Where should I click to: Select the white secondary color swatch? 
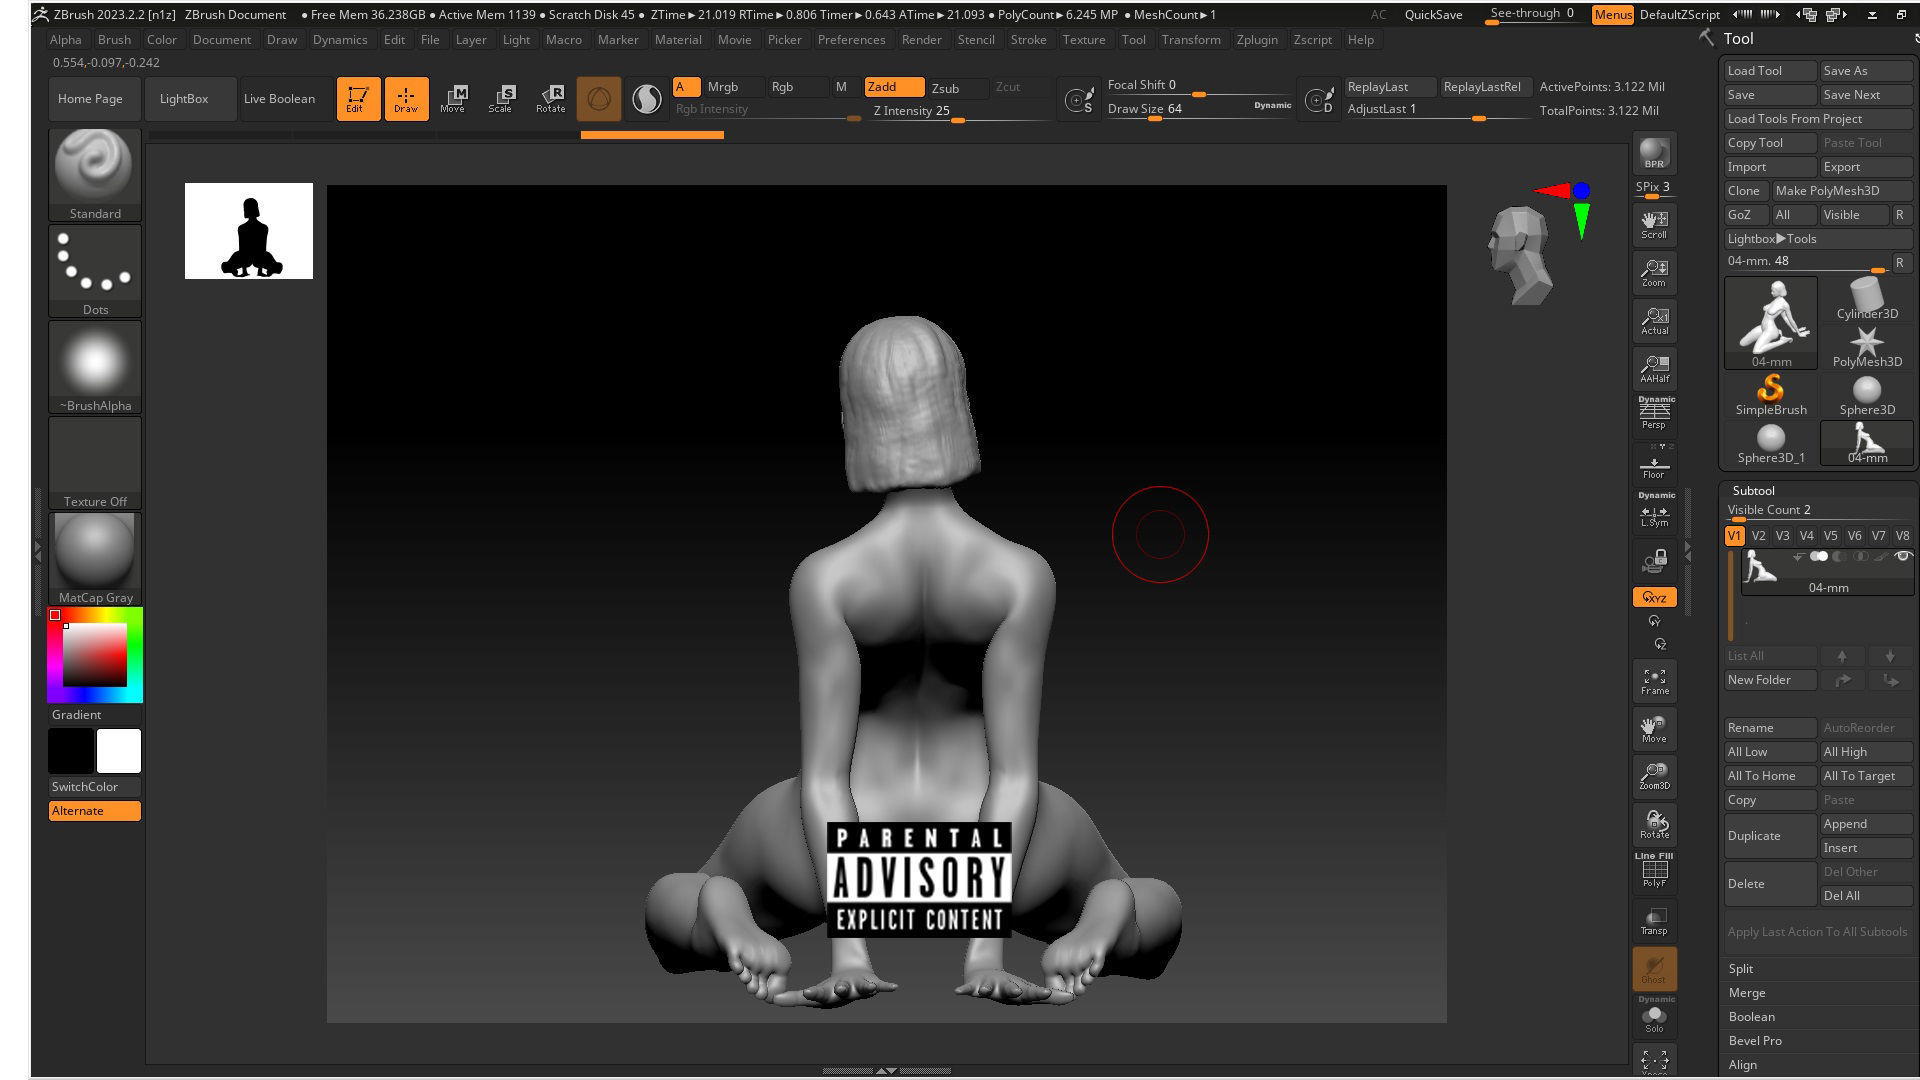[x=119, y=750]
